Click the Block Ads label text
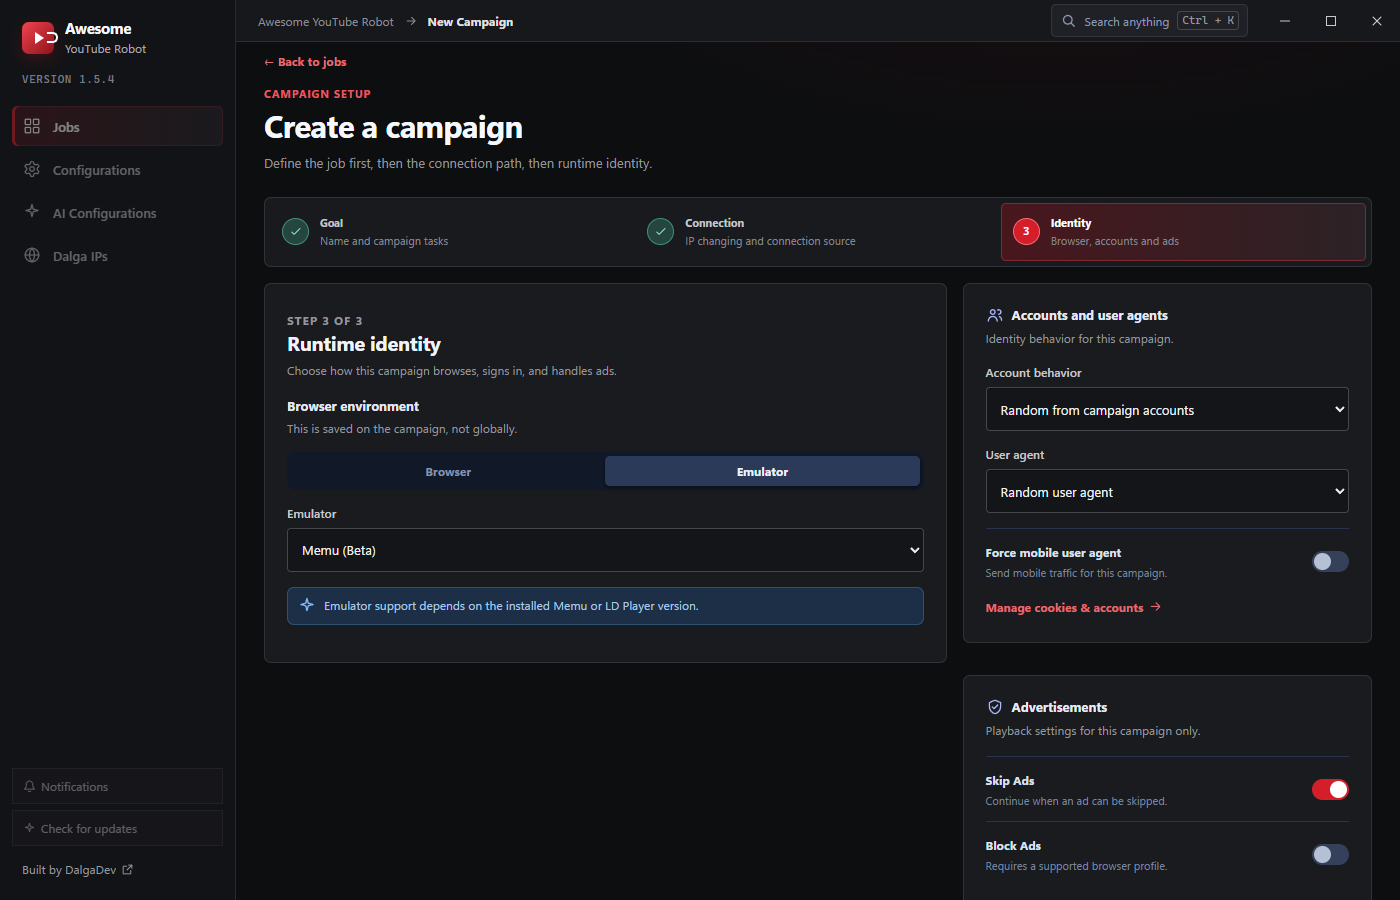Image resolution: width=1400 pixels, height=900 pixels. coord(1013,846)
